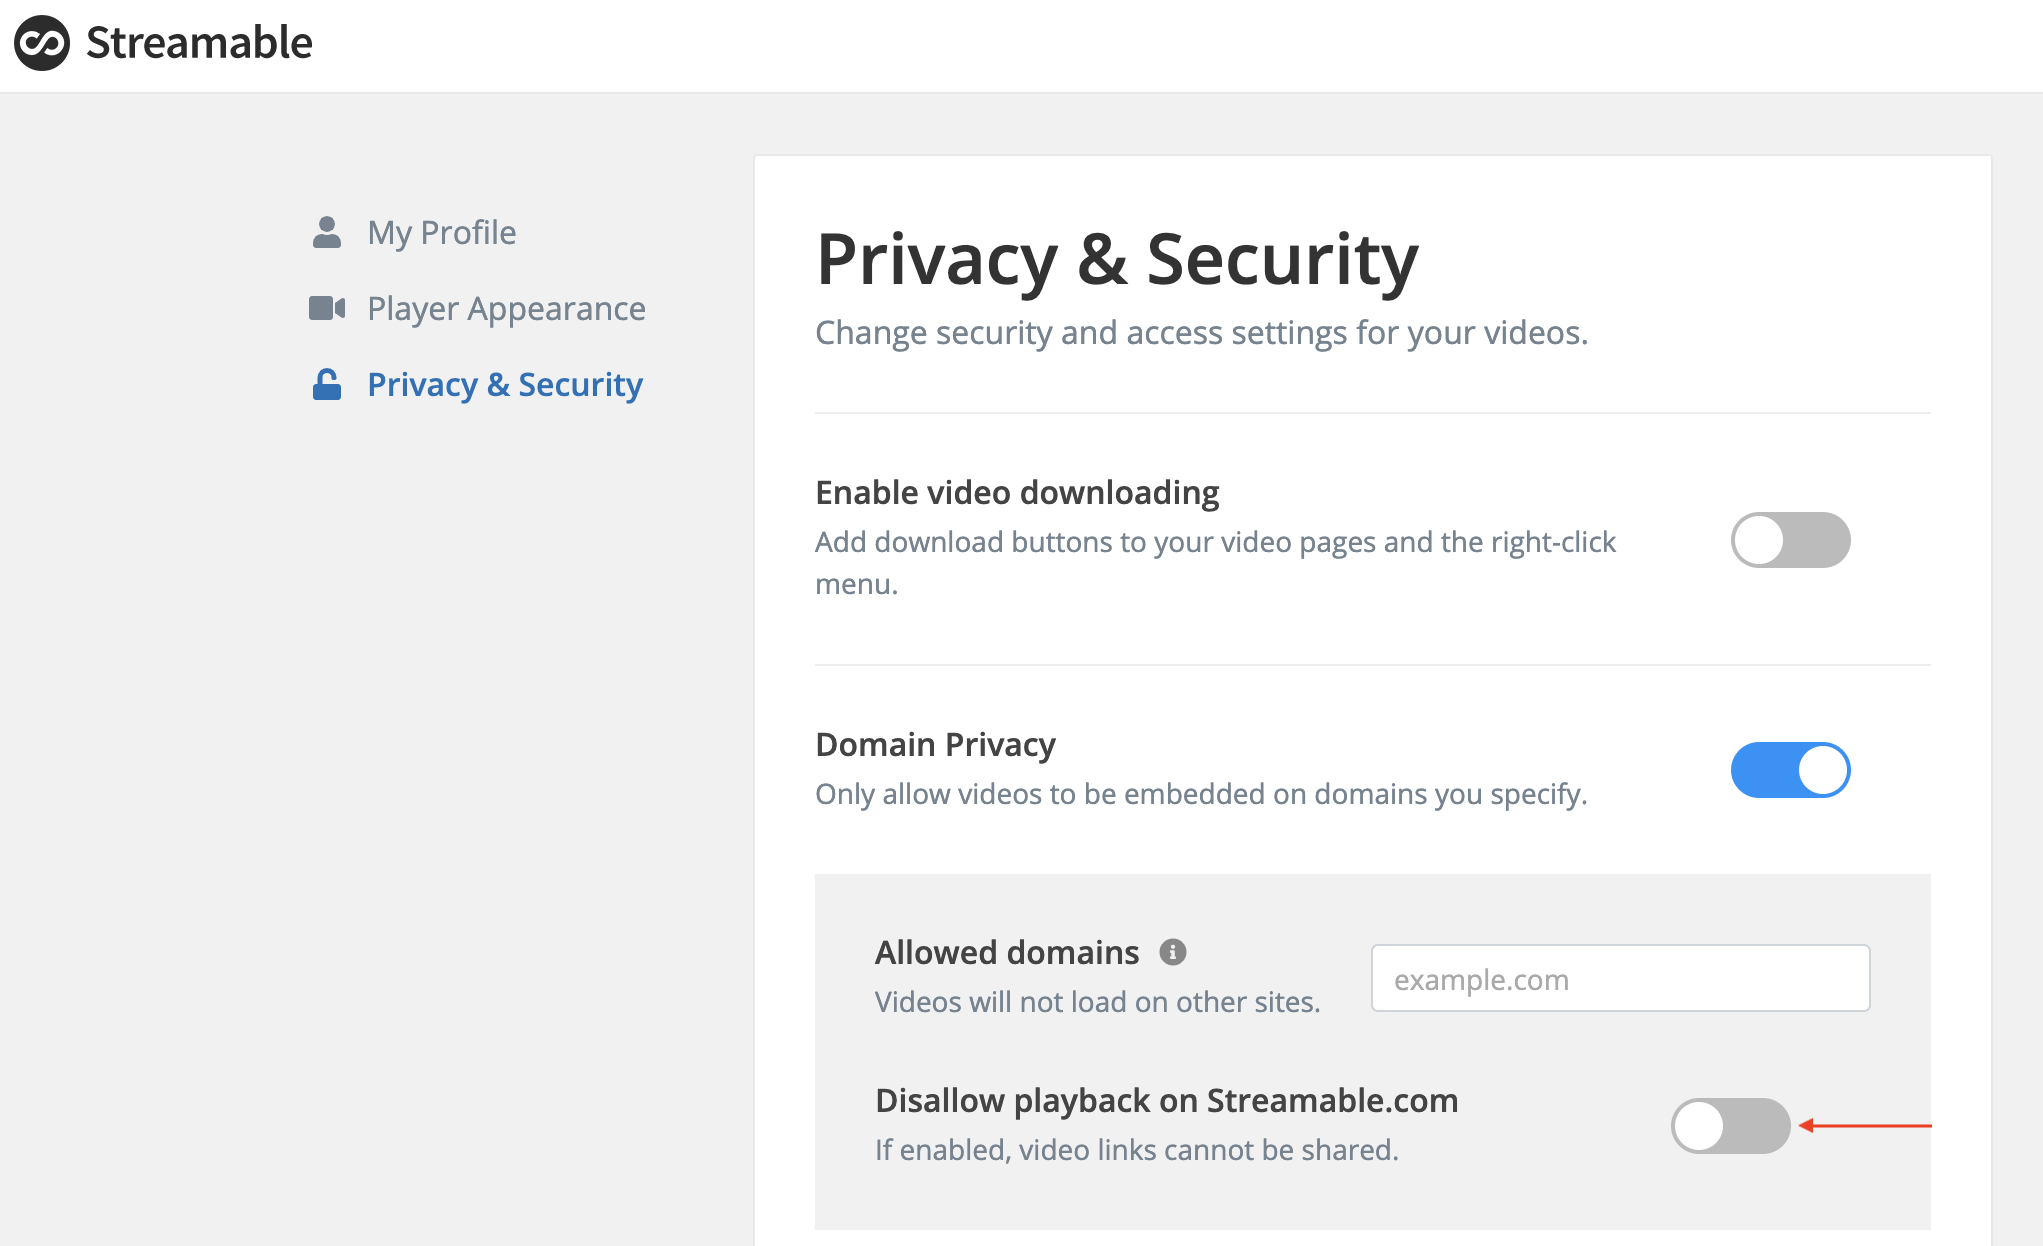Click the Privacy & Security page heading
The width and height of the screenshot is (2043, 1246).
pos(1117,260)
